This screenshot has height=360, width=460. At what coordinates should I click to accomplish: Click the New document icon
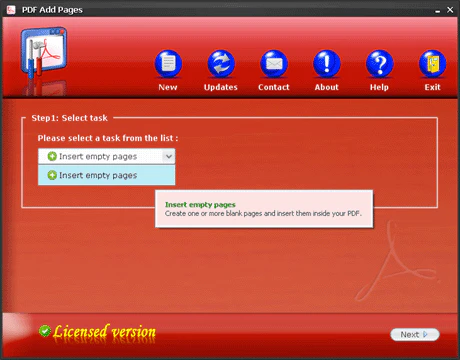coord(168,64)
